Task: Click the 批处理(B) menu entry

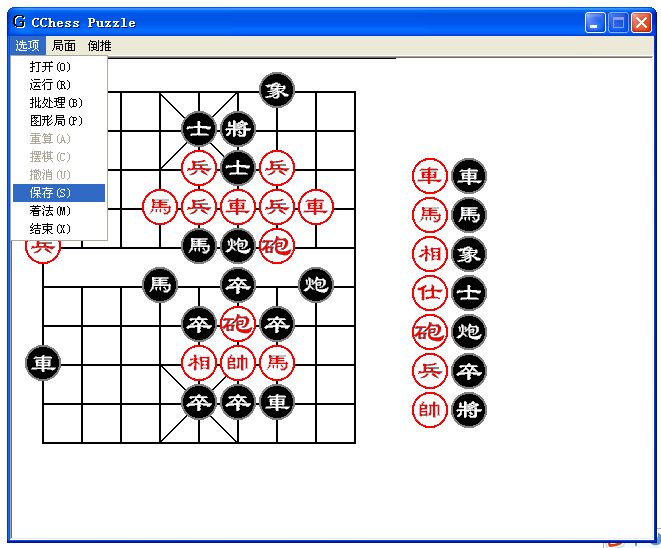Action: 56,102
